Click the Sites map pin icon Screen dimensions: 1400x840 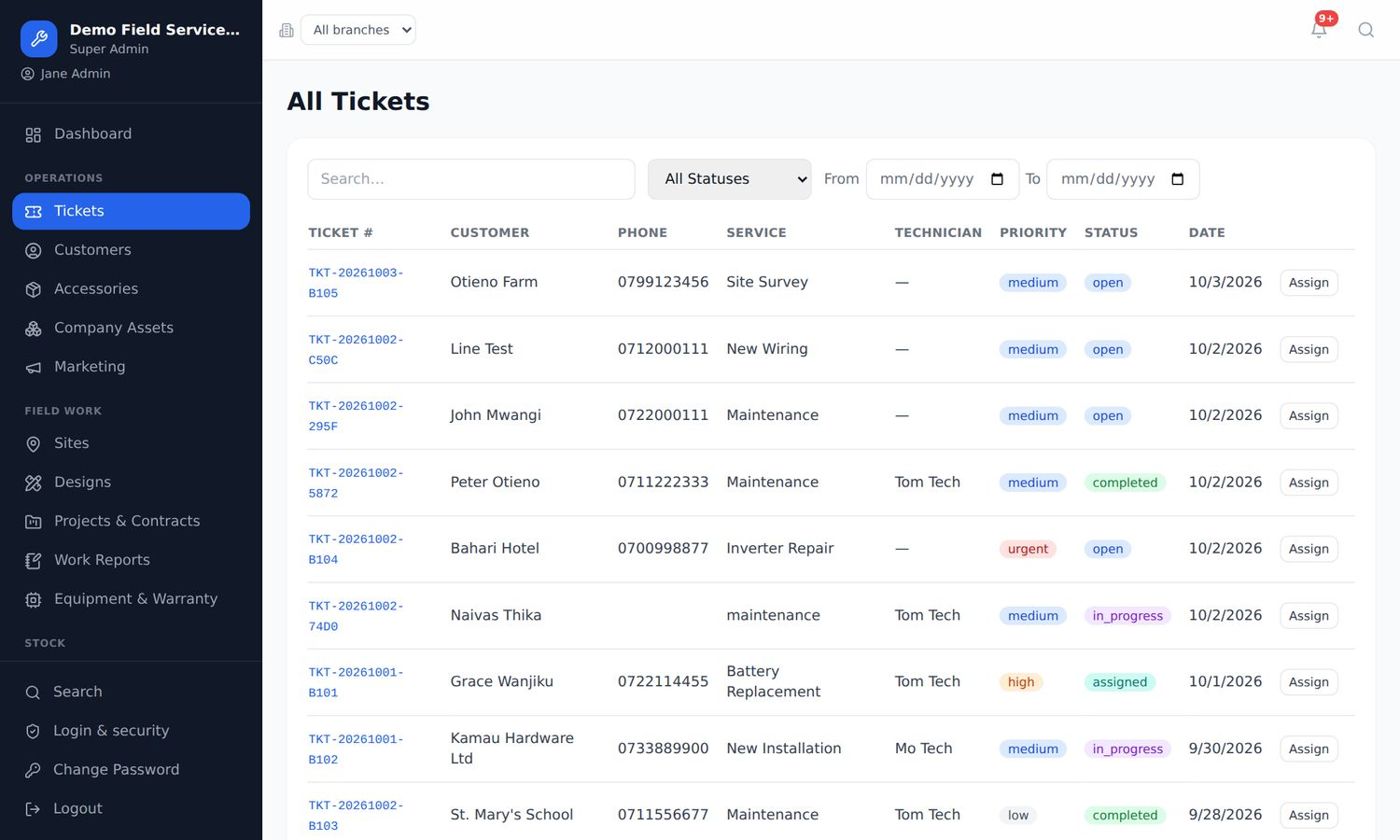(x=33, y=444)
